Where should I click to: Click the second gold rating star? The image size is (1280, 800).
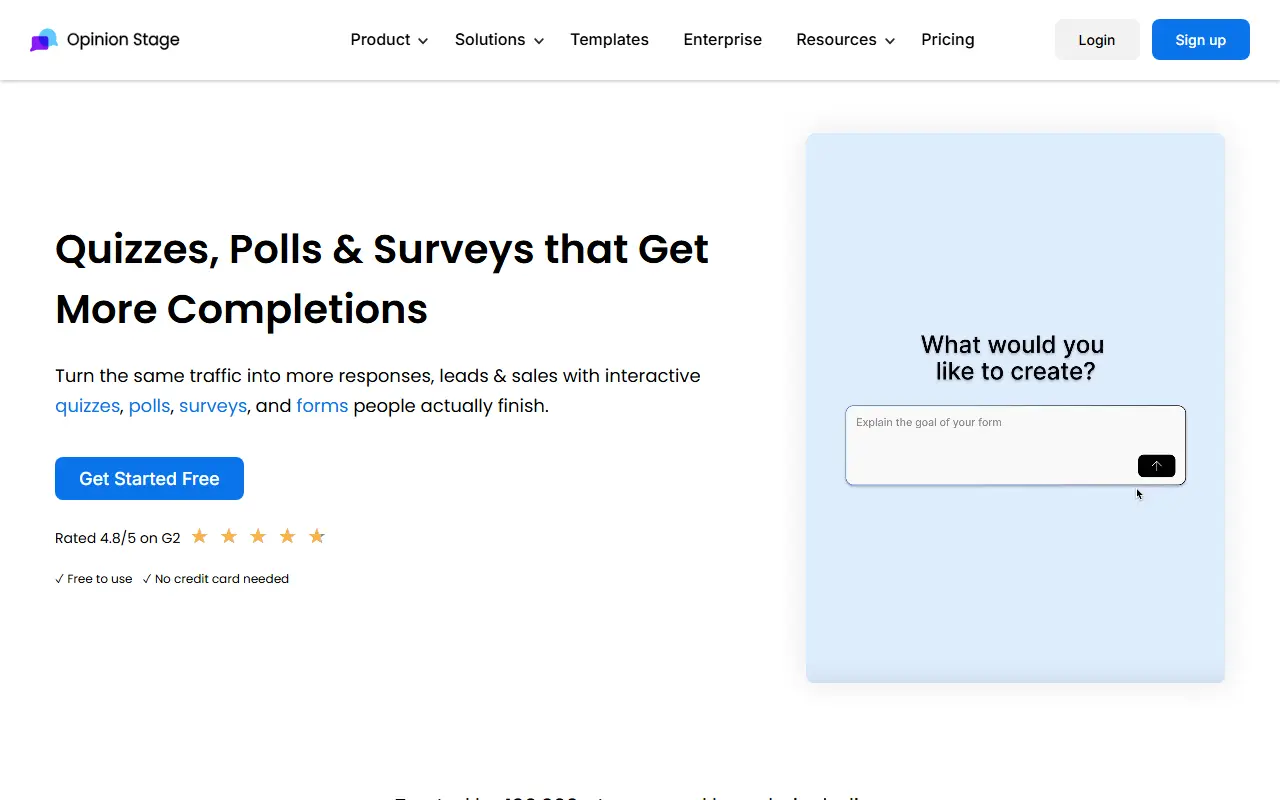click(x=229, y=537)
